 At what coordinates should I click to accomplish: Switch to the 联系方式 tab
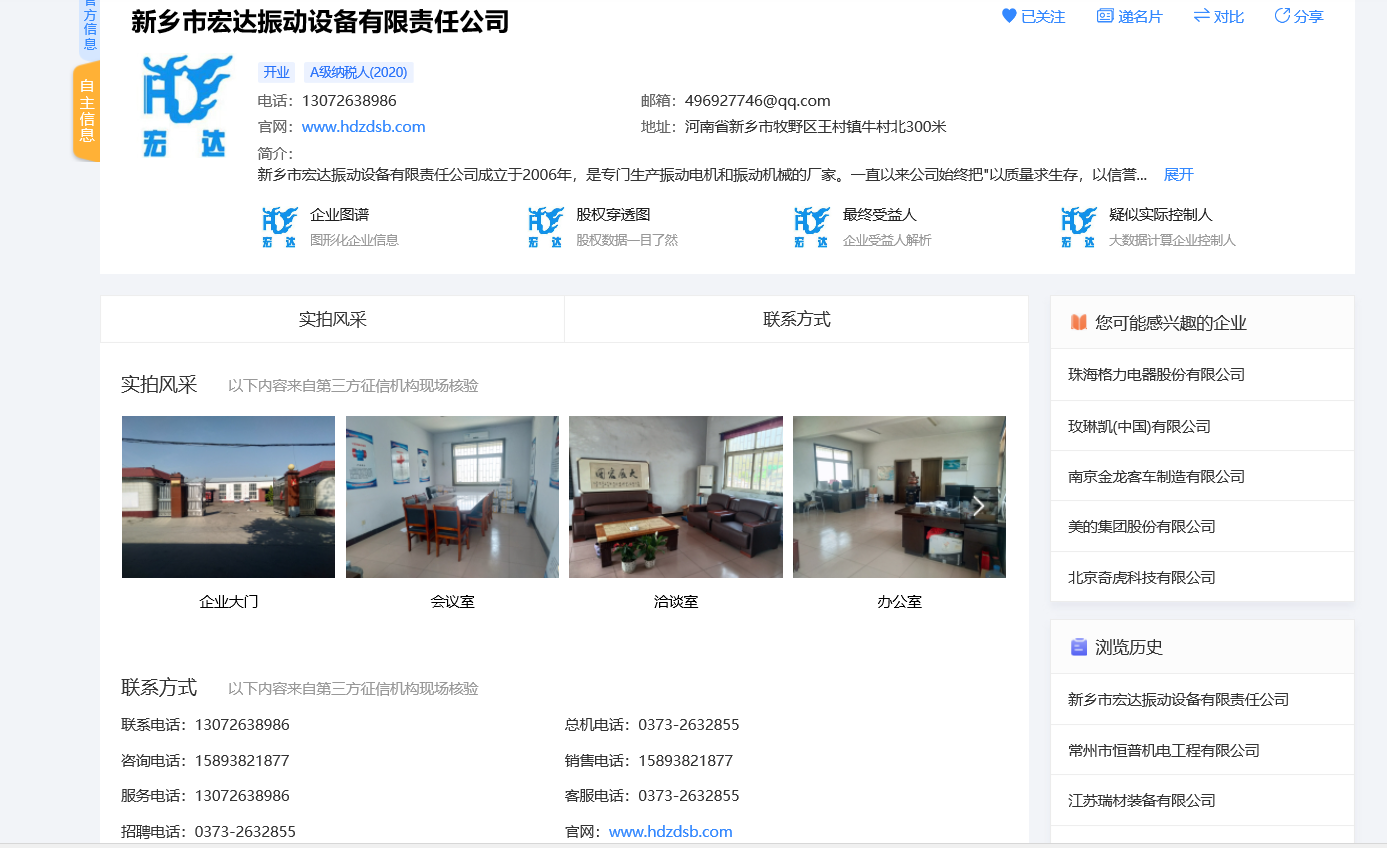pyautogui.click(x=795, y=318)
